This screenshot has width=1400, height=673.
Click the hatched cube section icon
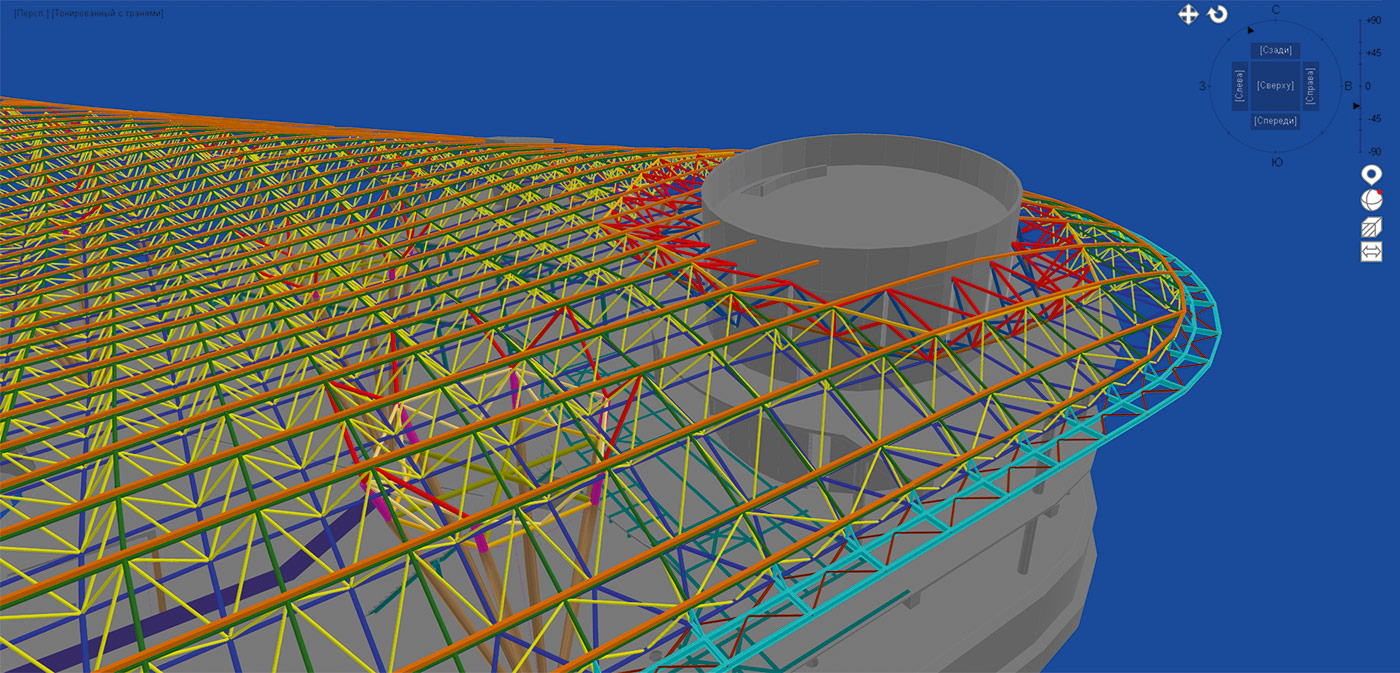pos(1371,227)
